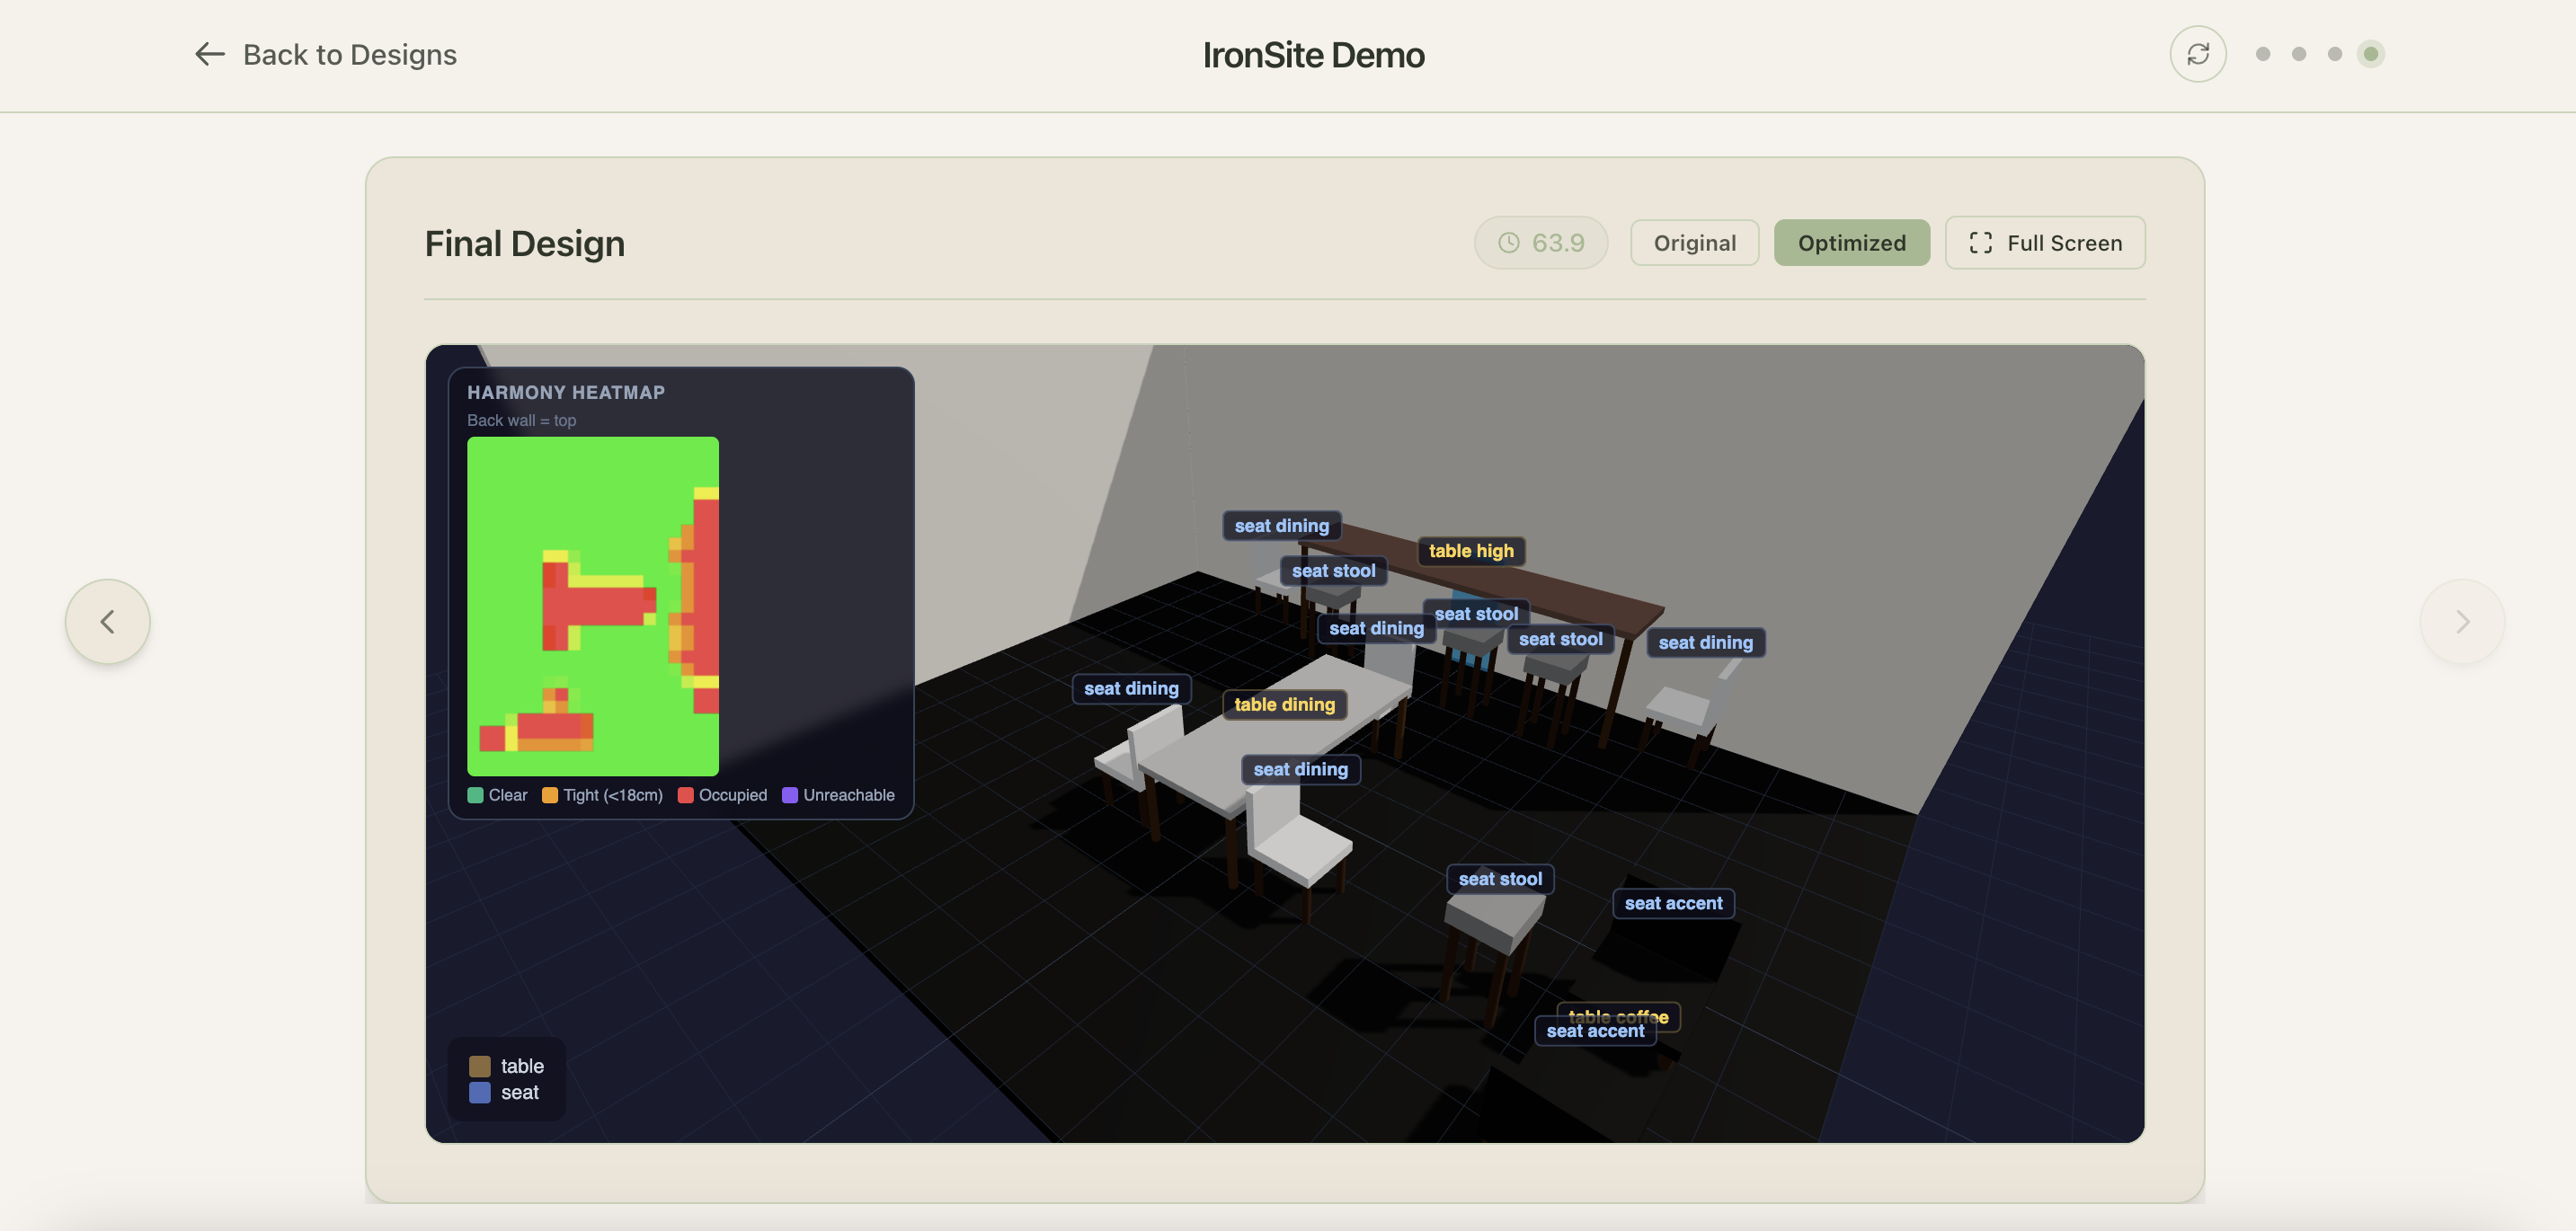This screenshot has height=1231, width=2576.
Task: Go to next design with right chevron
Action: (2461, 621)
